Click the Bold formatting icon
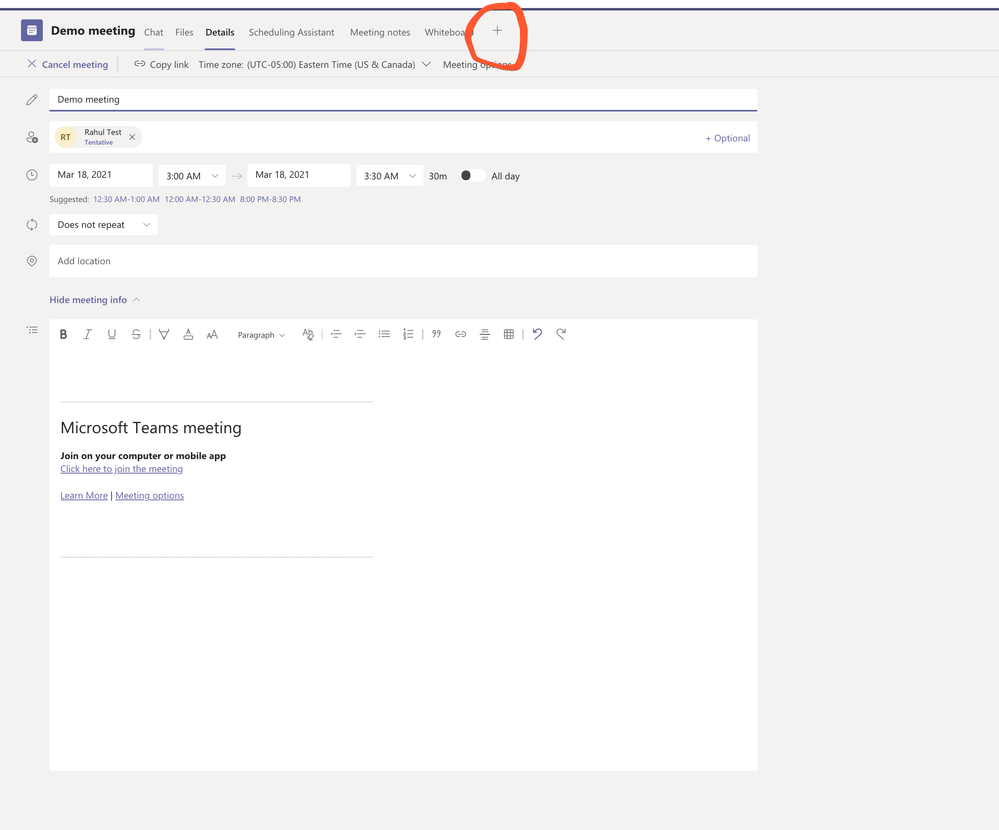Image resolution: width=999 pixels, height=830 pixels. 63,334
